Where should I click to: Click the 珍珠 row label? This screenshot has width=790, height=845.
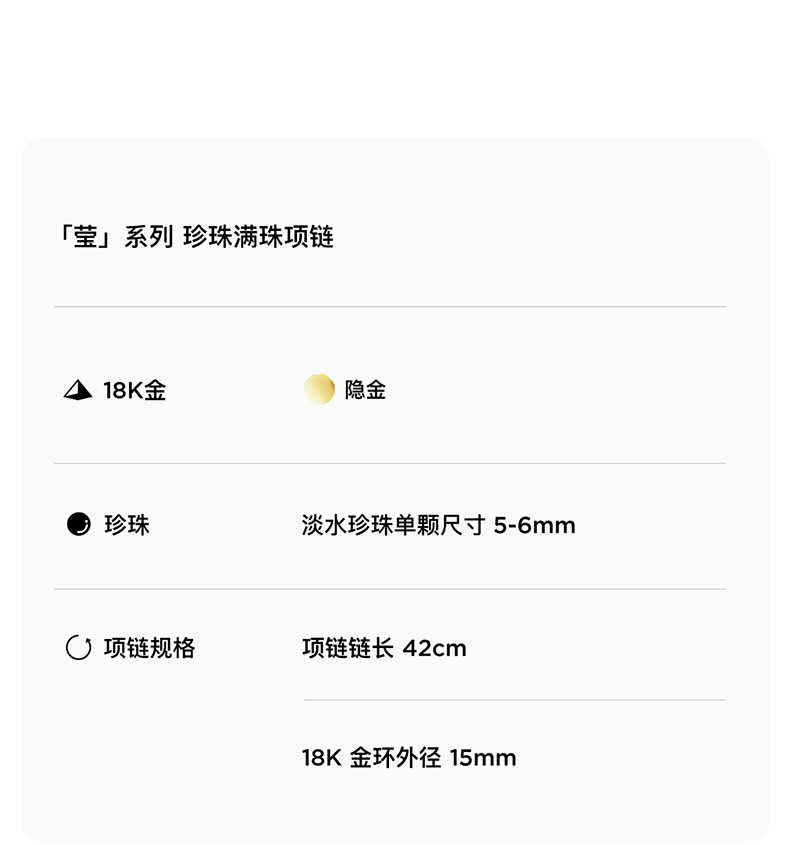click(127, 525)
